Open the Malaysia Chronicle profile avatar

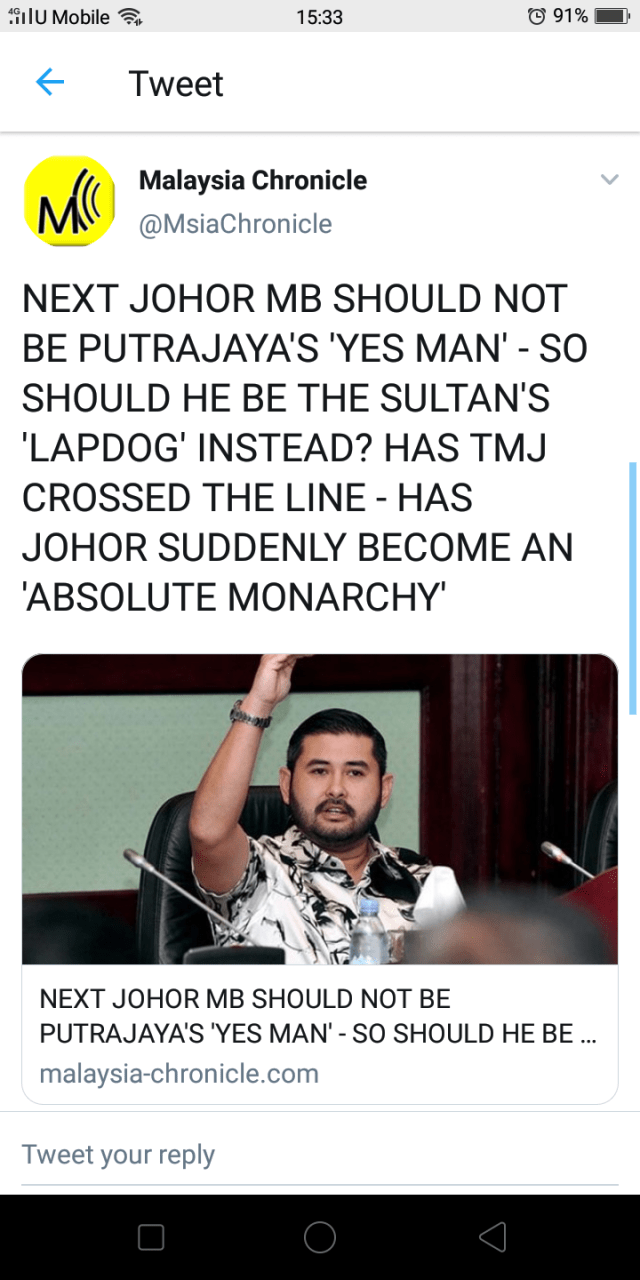[x=70, y=201]
